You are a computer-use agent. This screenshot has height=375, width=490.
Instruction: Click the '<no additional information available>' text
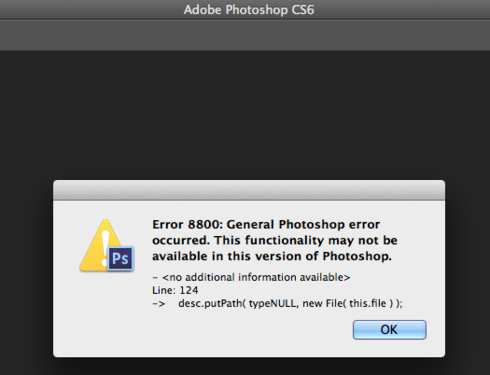click(x=256, y=277)
